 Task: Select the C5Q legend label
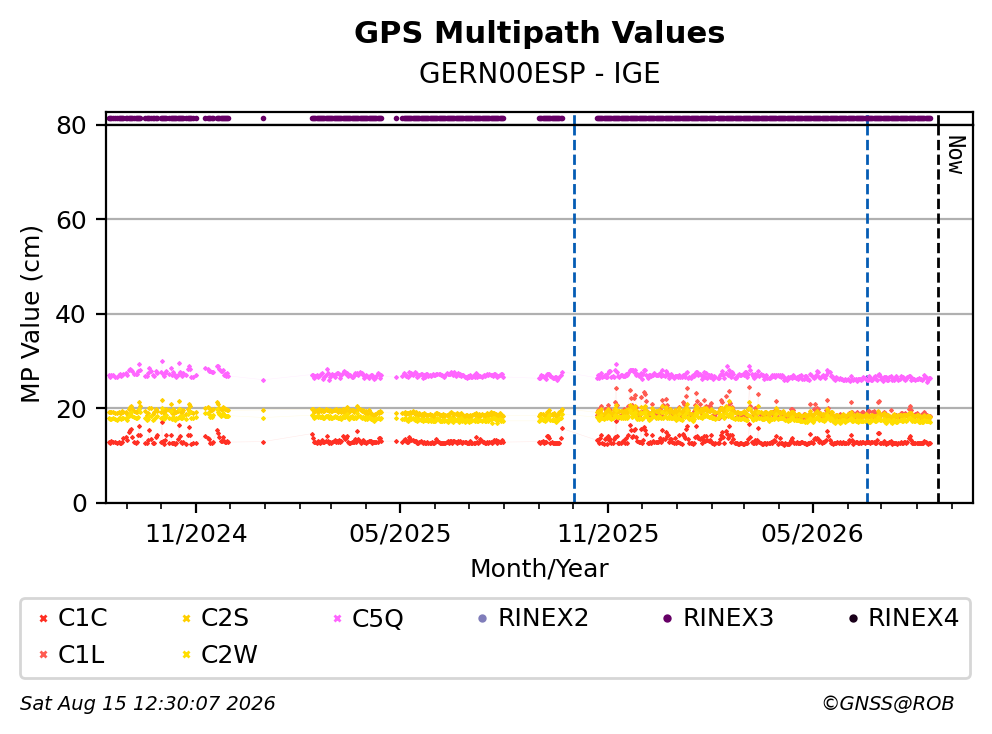[x=377, y=618]
